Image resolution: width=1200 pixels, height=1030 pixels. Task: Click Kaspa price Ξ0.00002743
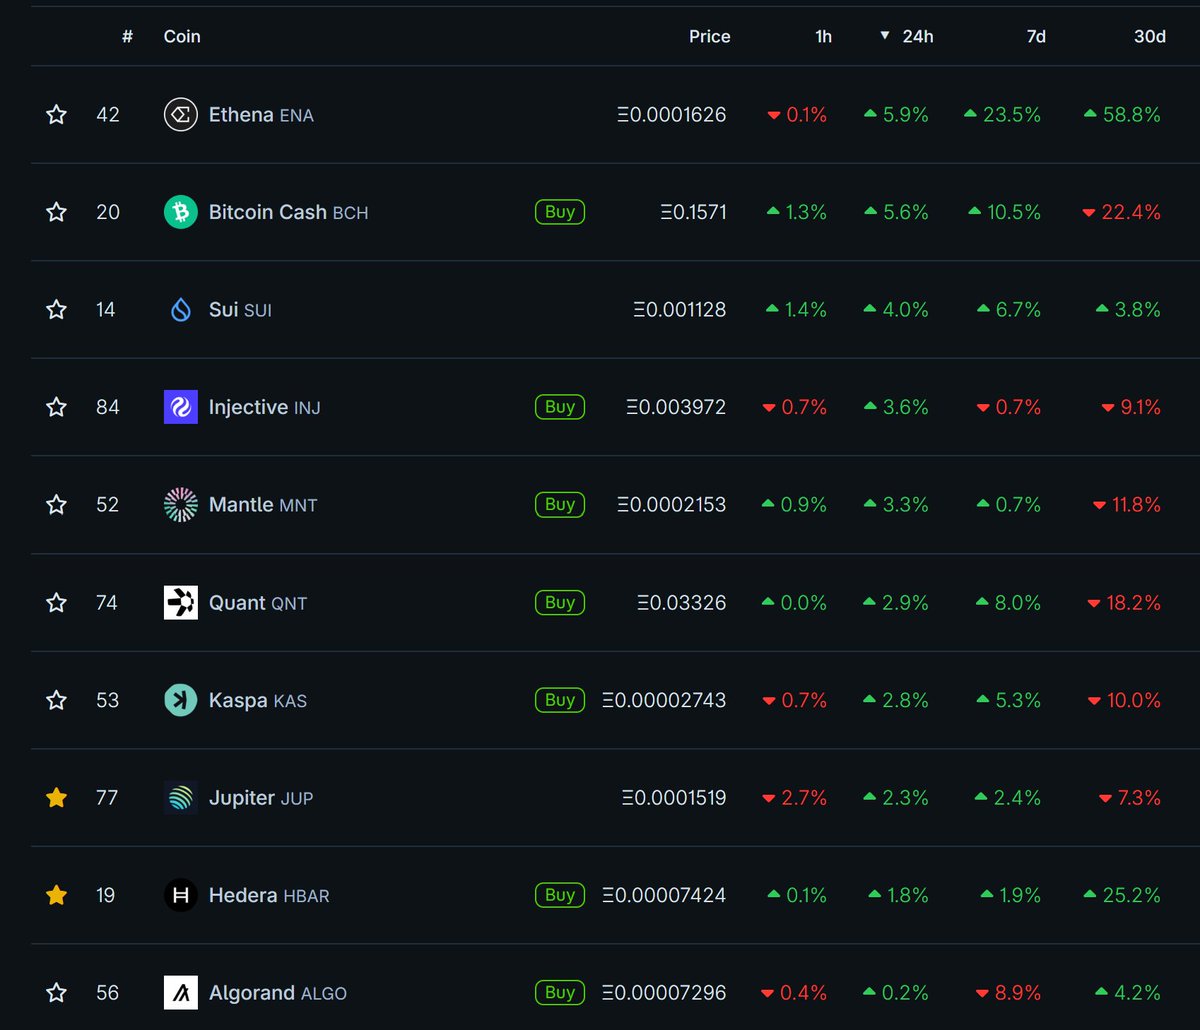tap(664, 700)
